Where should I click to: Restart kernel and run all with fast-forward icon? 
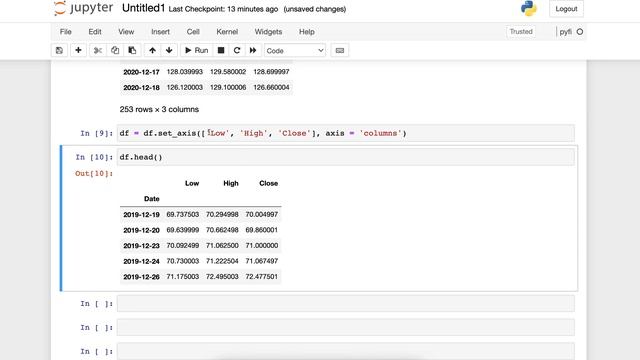pos(253,51)
